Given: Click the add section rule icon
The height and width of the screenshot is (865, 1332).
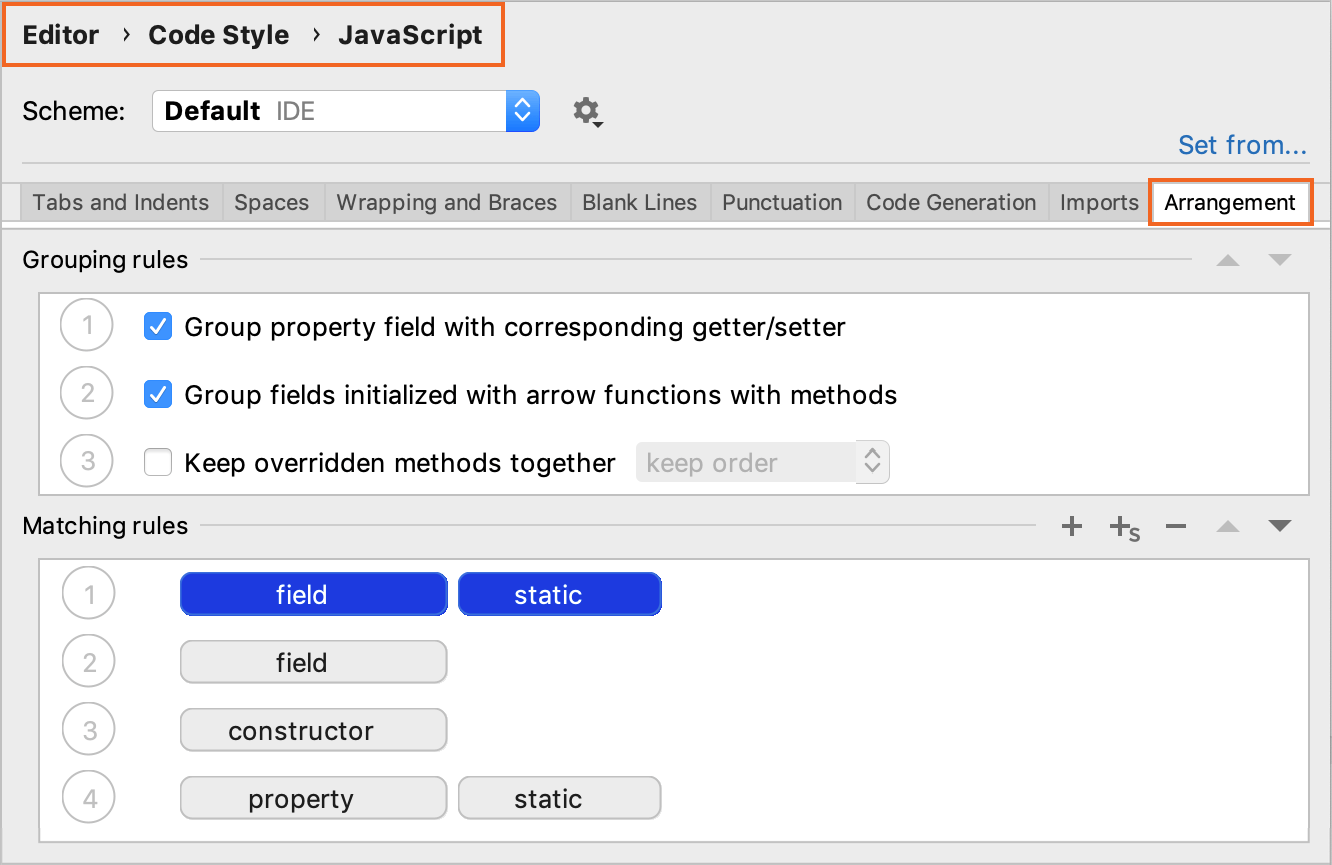Looking at the screenshot, I should point(1123,526).
